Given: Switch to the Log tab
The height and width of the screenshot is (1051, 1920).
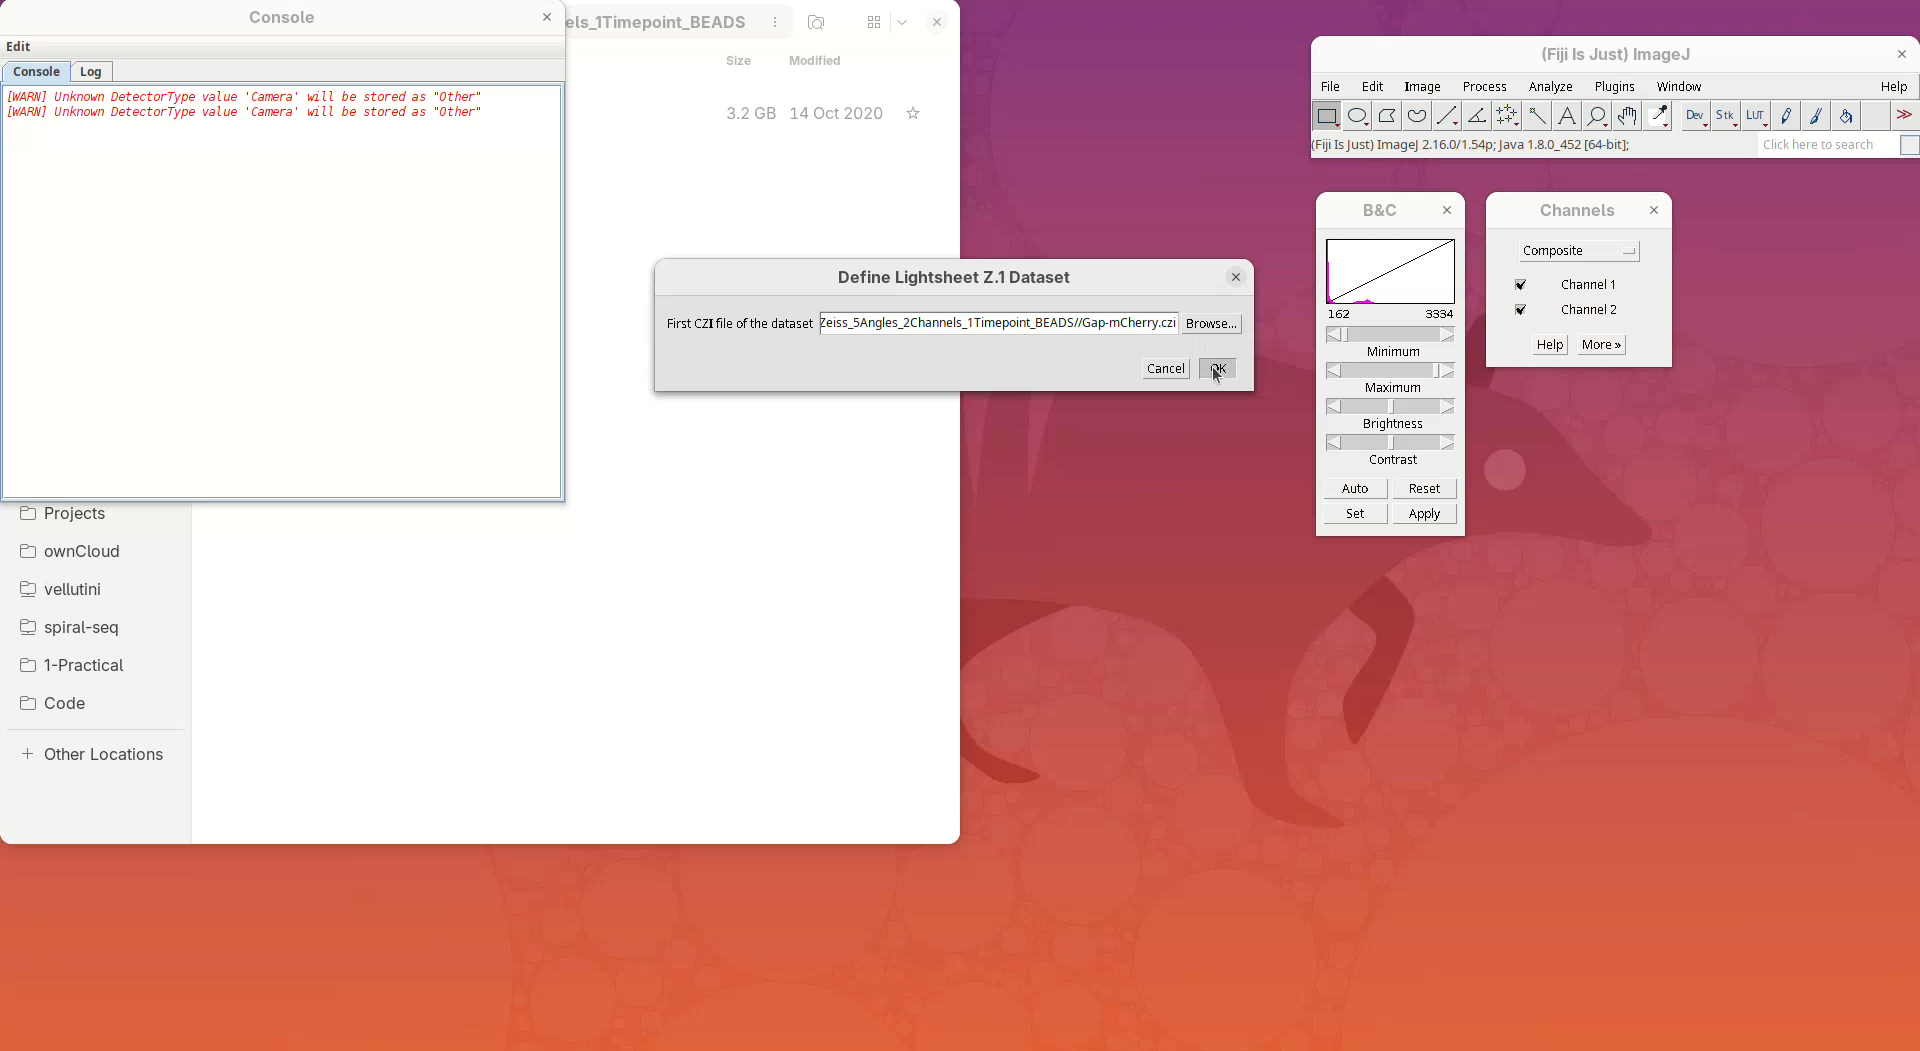Looking at the screenshot, I should tap(91, 72).
